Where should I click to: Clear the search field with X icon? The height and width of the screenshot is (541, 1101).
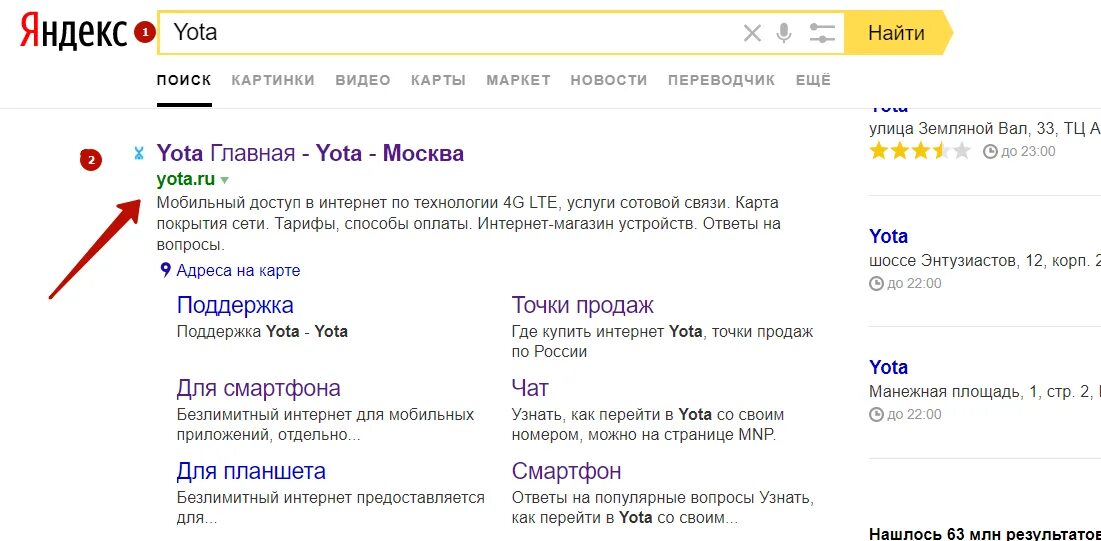[752, 33]
